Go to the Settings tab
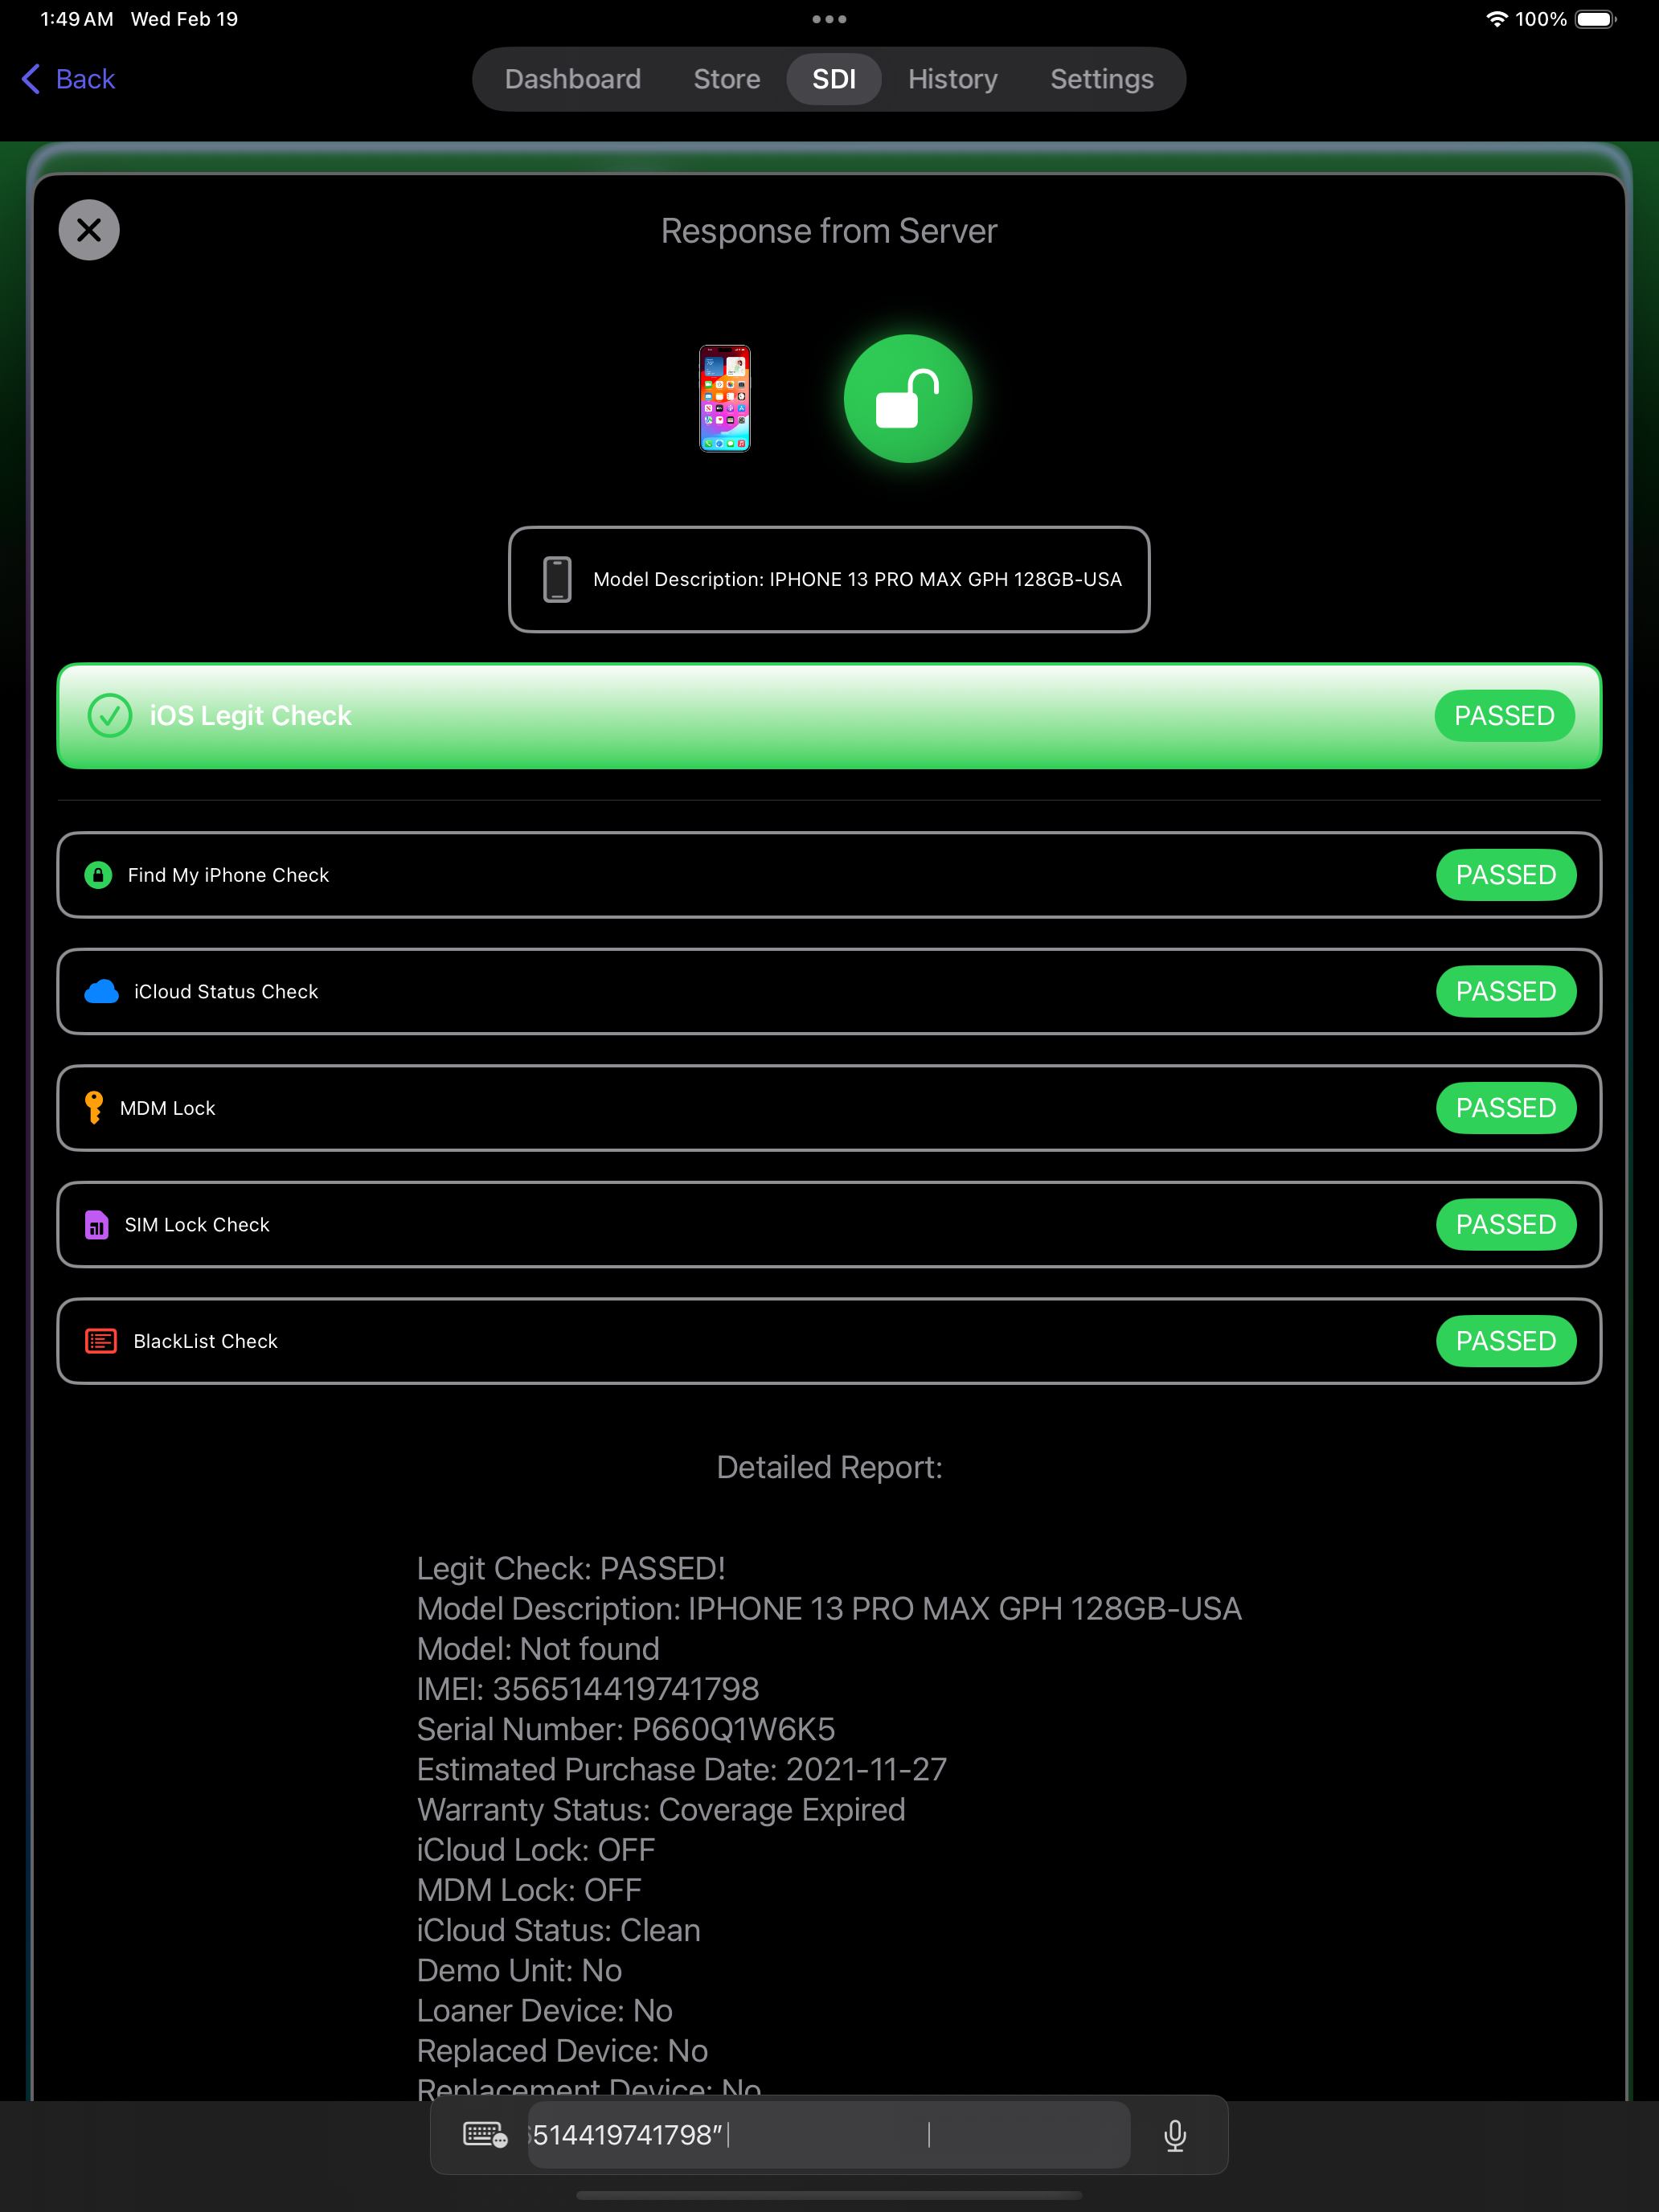The width and height of the screenshot is (1659, 2212). coord(1102,79)
